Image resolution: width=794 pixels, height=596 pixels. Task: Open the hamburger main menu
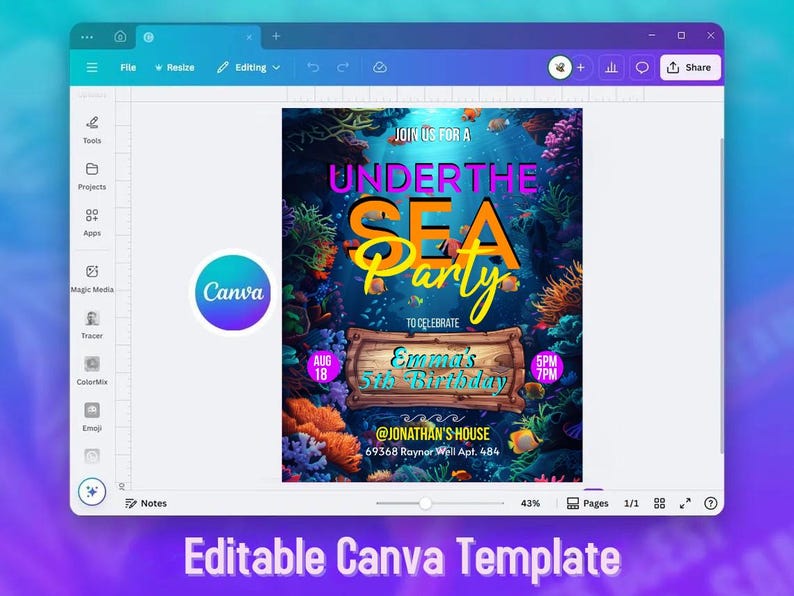pyautogui.click(x=92, y=67)
